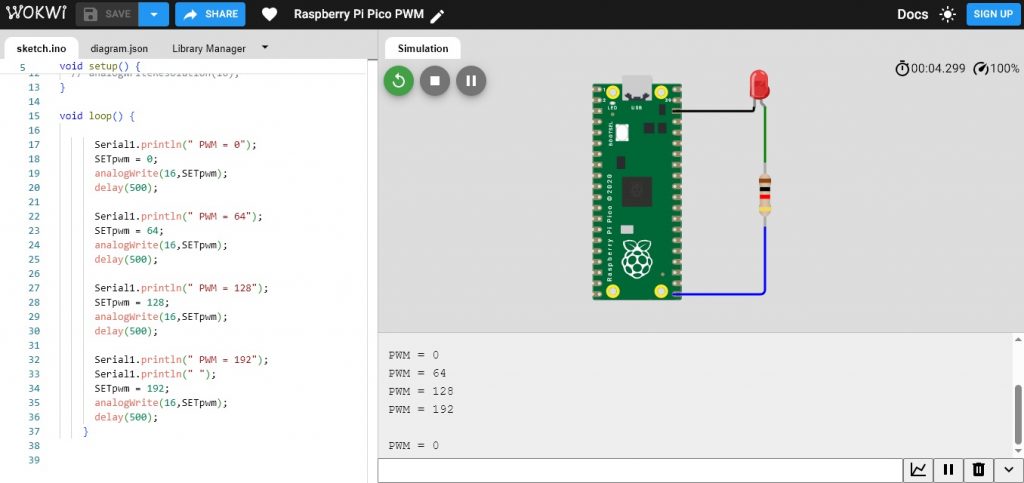This screenshot has height=483, width=1024.
Task: Expand the file tabs dropdown arrow
Action: [x=264, y=47]
